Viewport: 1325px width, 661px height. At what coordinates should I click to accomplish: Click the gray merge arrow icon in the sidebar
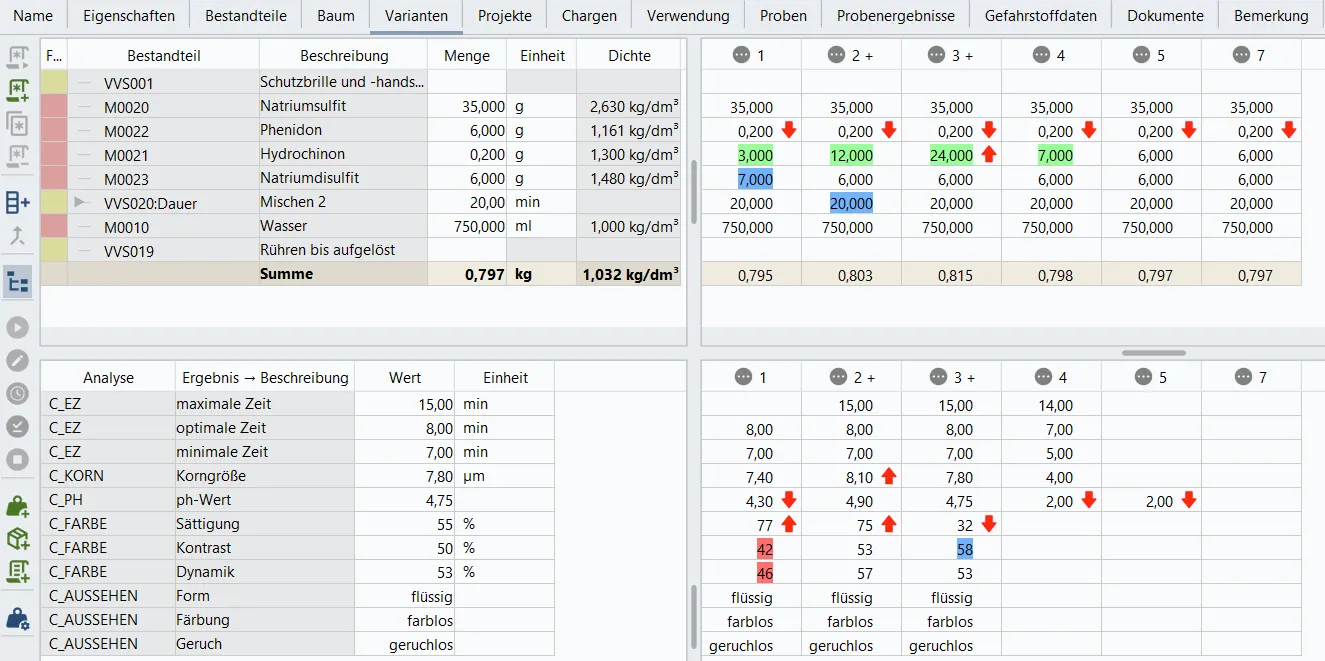click(x=18, y=236)
